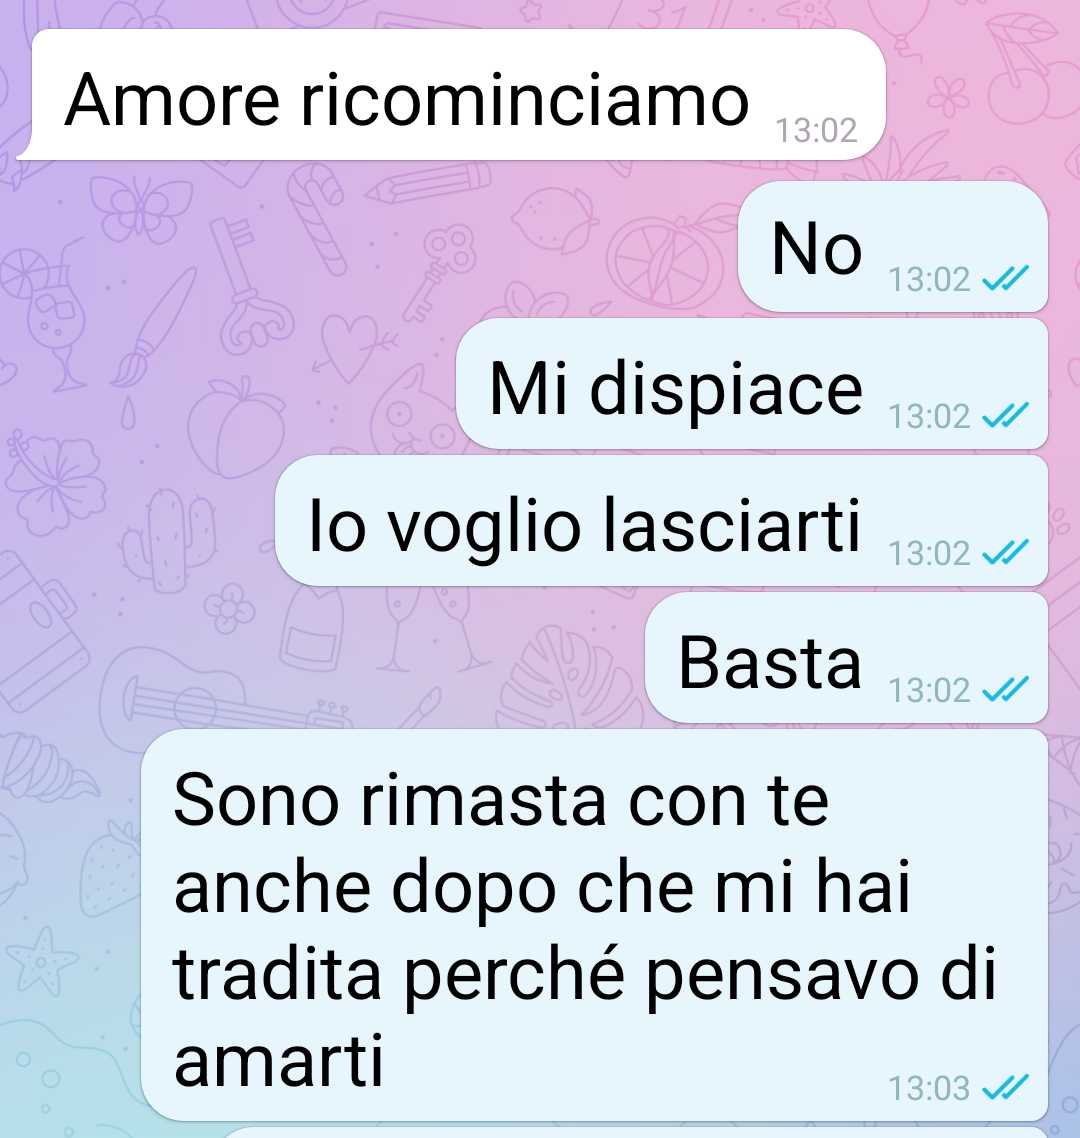1080x1138 pixels.
Task: Select the "No" sent message bubble
Action: tap(893, 247)
